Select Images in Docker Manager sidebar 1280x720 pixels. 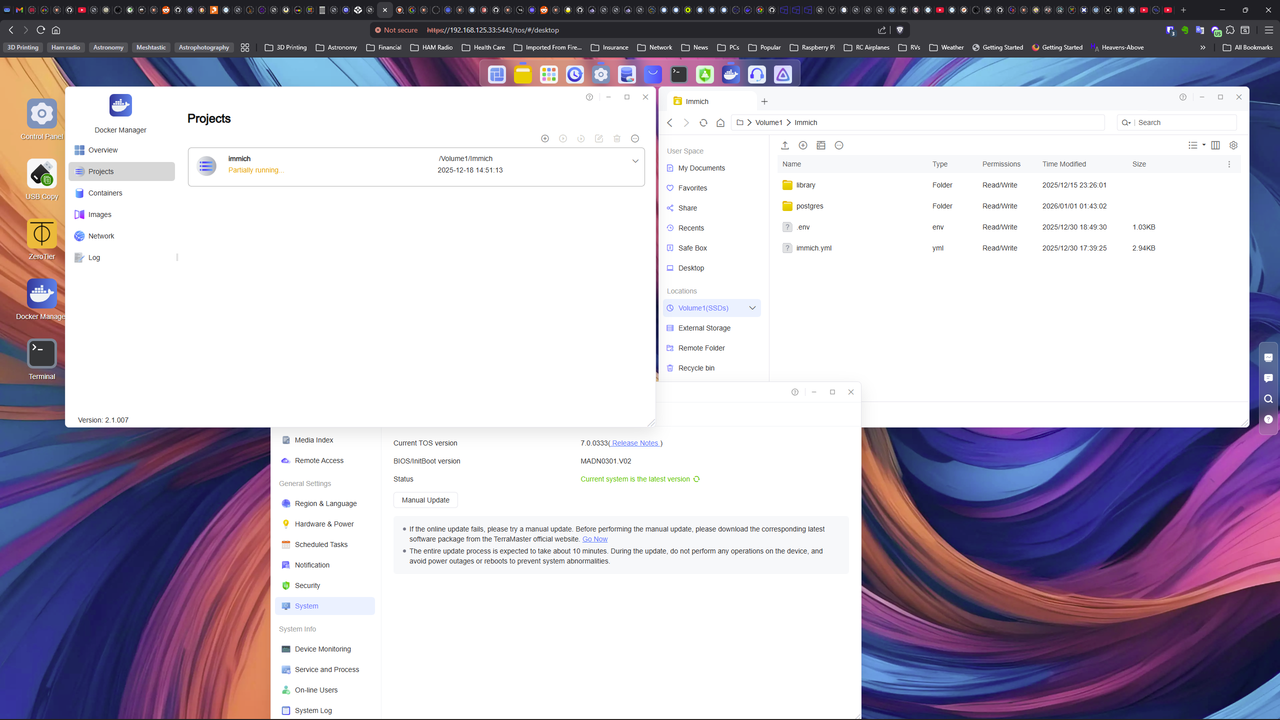coord(121,214)
